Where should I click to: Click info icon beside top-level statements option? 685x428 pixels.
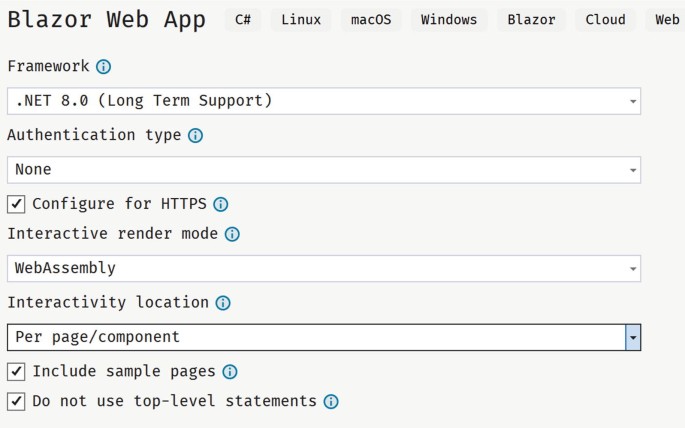point(331,401)
